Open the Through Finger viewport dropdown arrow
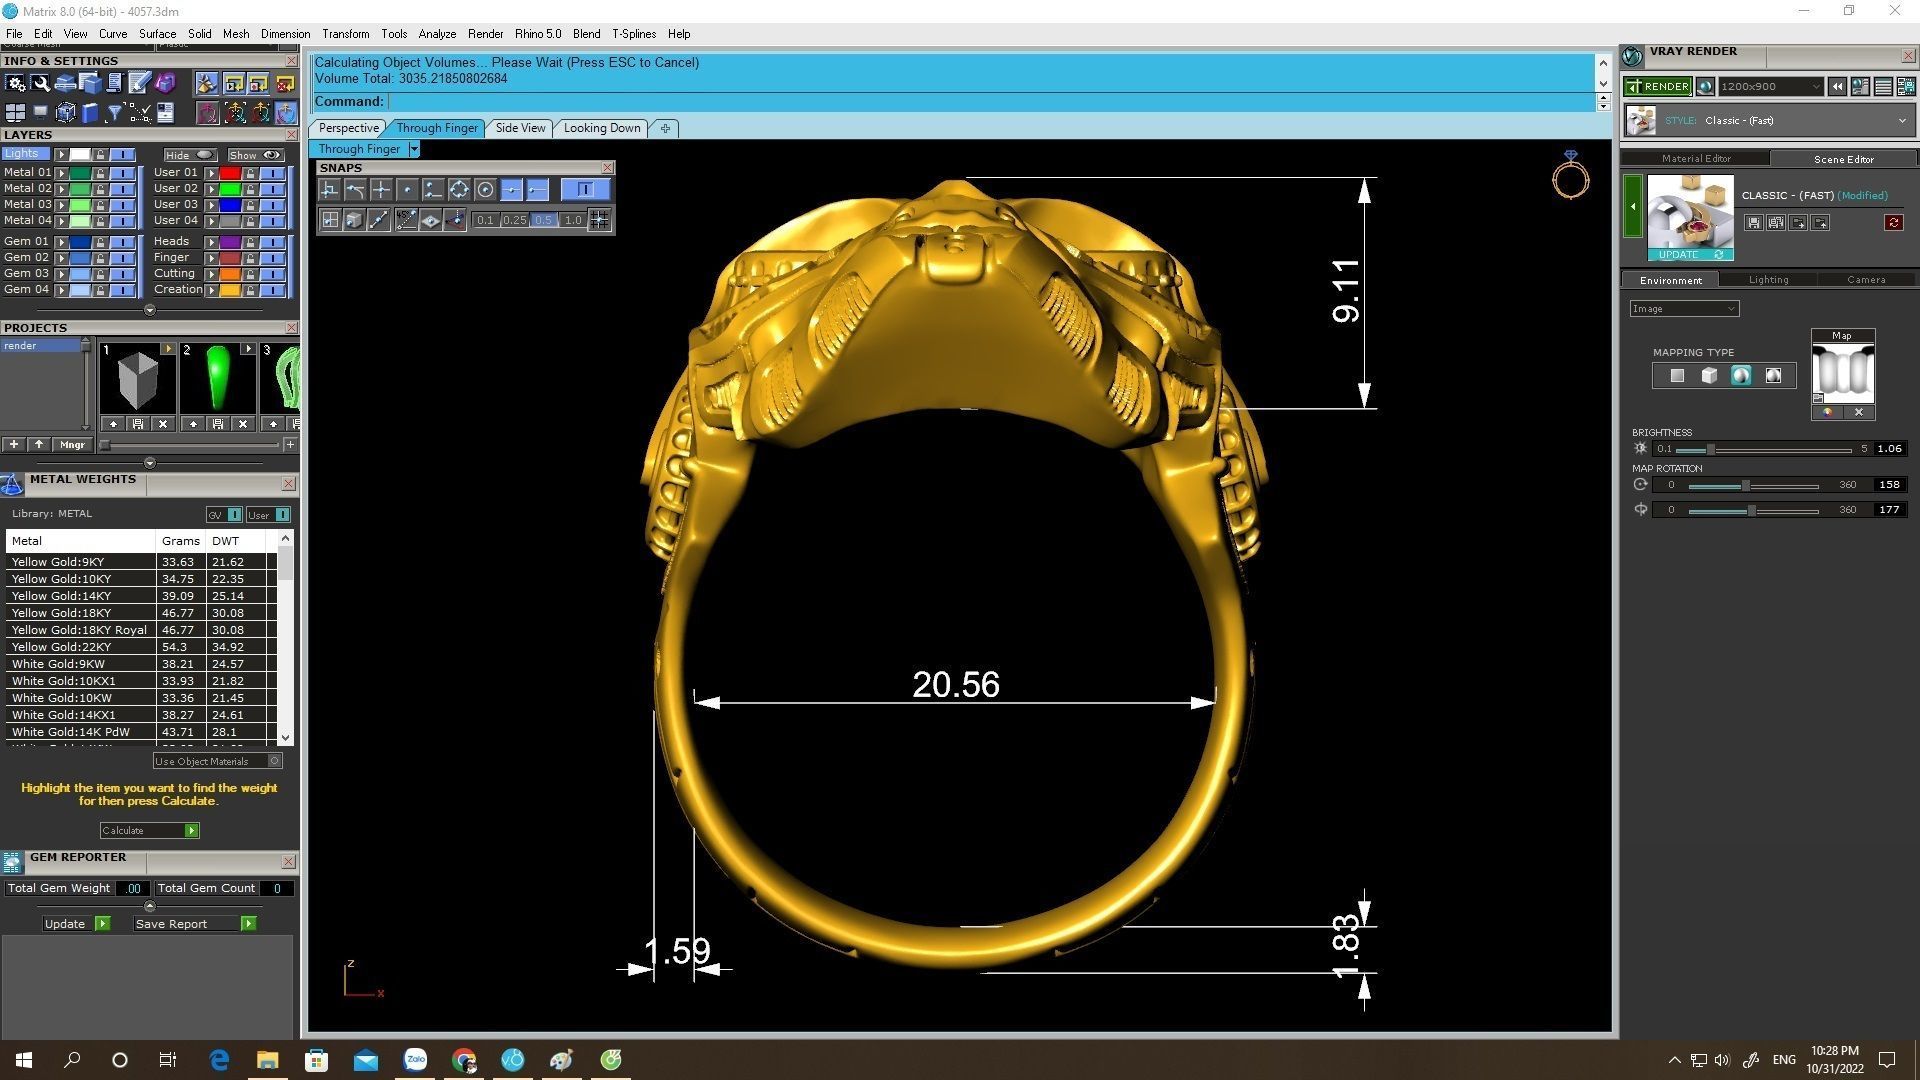The image size is (1920, 1080). (x=414, y=149)
